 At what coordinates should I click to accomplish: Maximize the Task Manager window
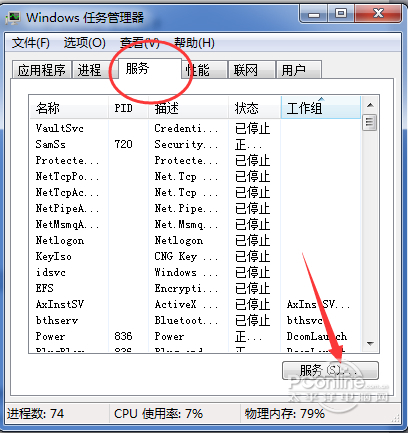tap(341, 14)
